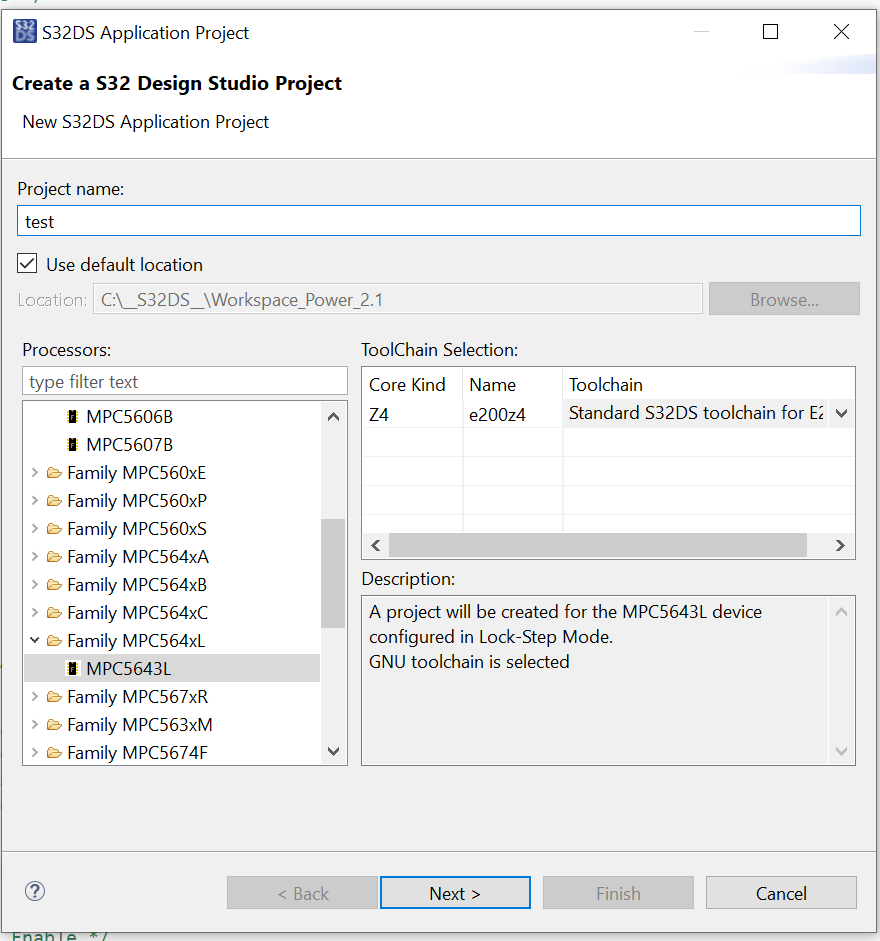Viewport: 880px width, 941px height.
Task: Click the MPC5606B chip icon
Action: tap(72, 416)
